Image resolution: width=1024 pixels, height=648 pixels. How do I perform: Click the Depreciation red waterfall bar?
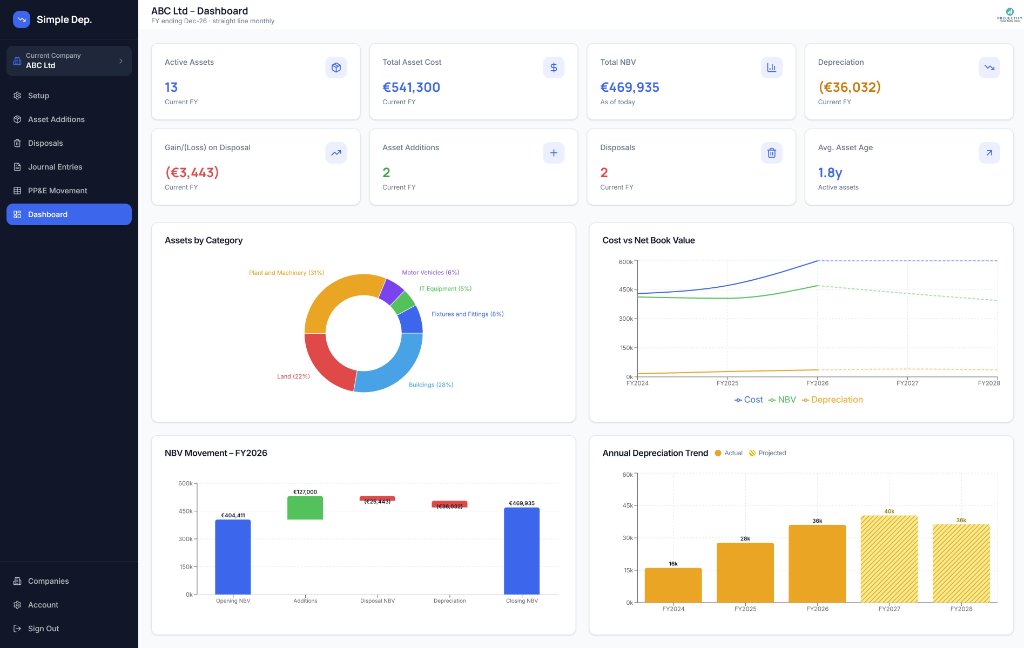point(449,504)
